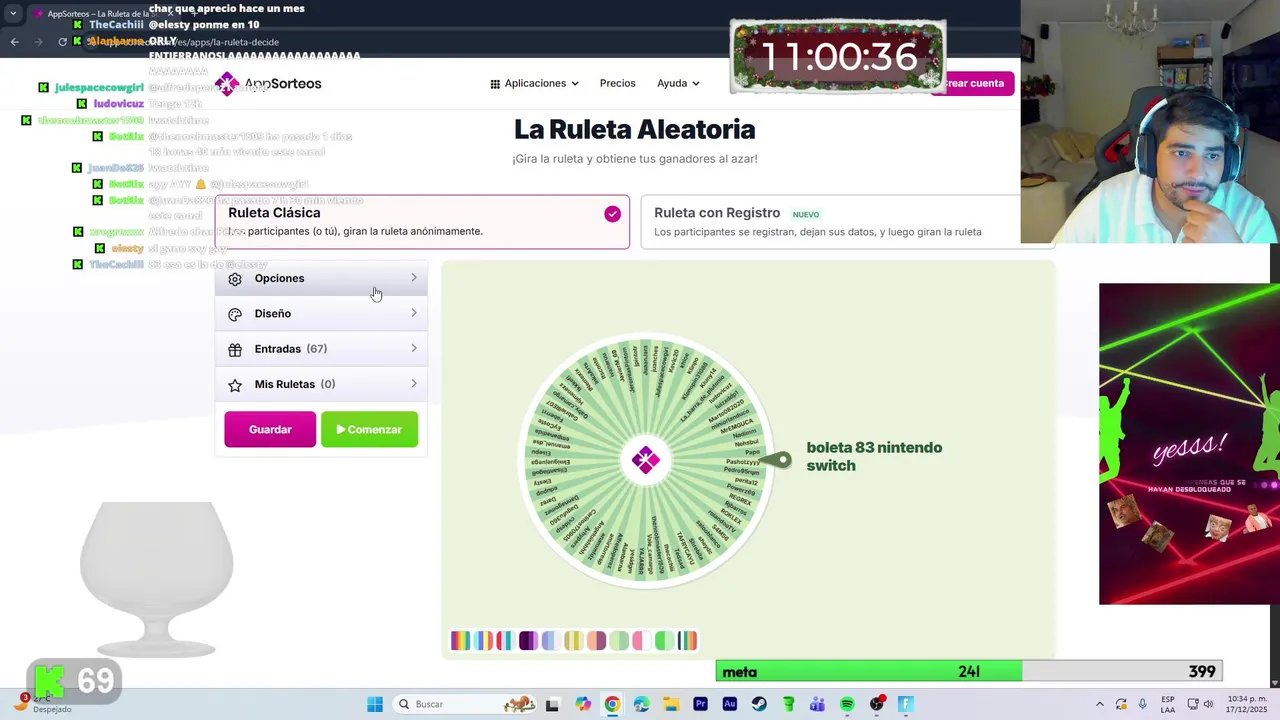This screenshot has height=720, width=1280.
Task: Pick the dark purple palette swatch
Action: 529,641
